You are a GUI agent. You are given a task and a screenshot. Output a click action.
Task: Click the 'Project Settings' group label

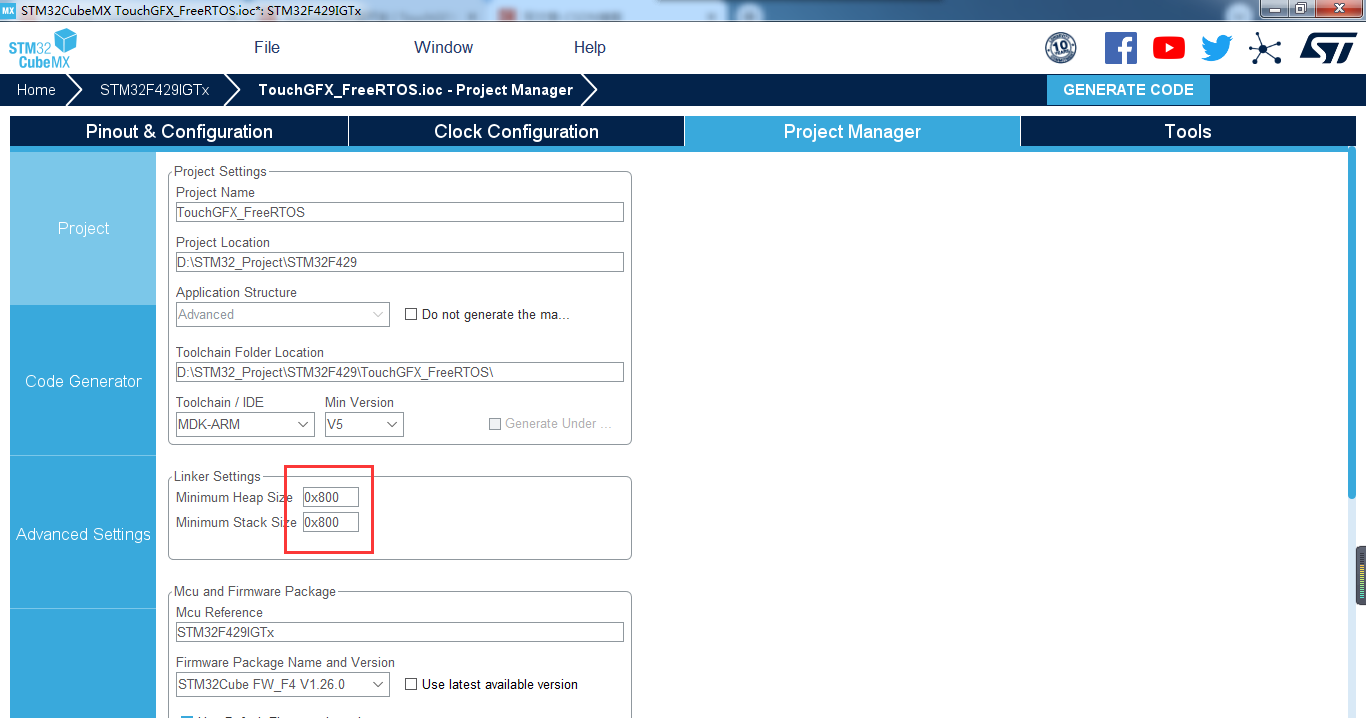point(220,172)
